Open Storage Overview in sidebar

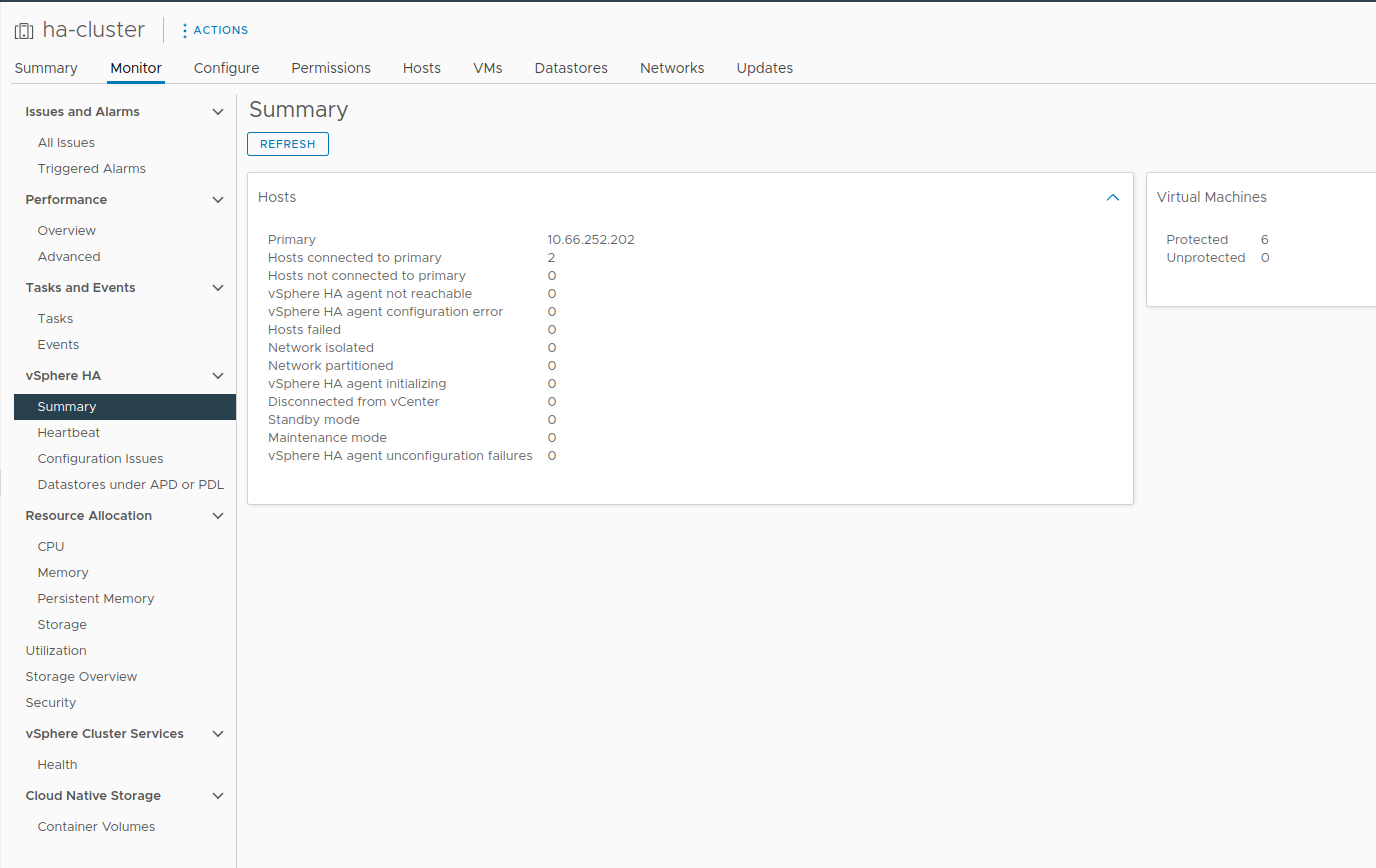pos(81,677)
